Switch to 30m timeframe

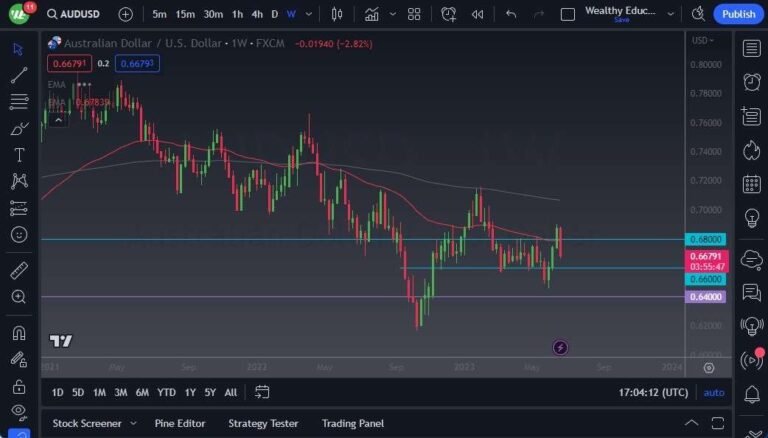[x=213, y=14]
